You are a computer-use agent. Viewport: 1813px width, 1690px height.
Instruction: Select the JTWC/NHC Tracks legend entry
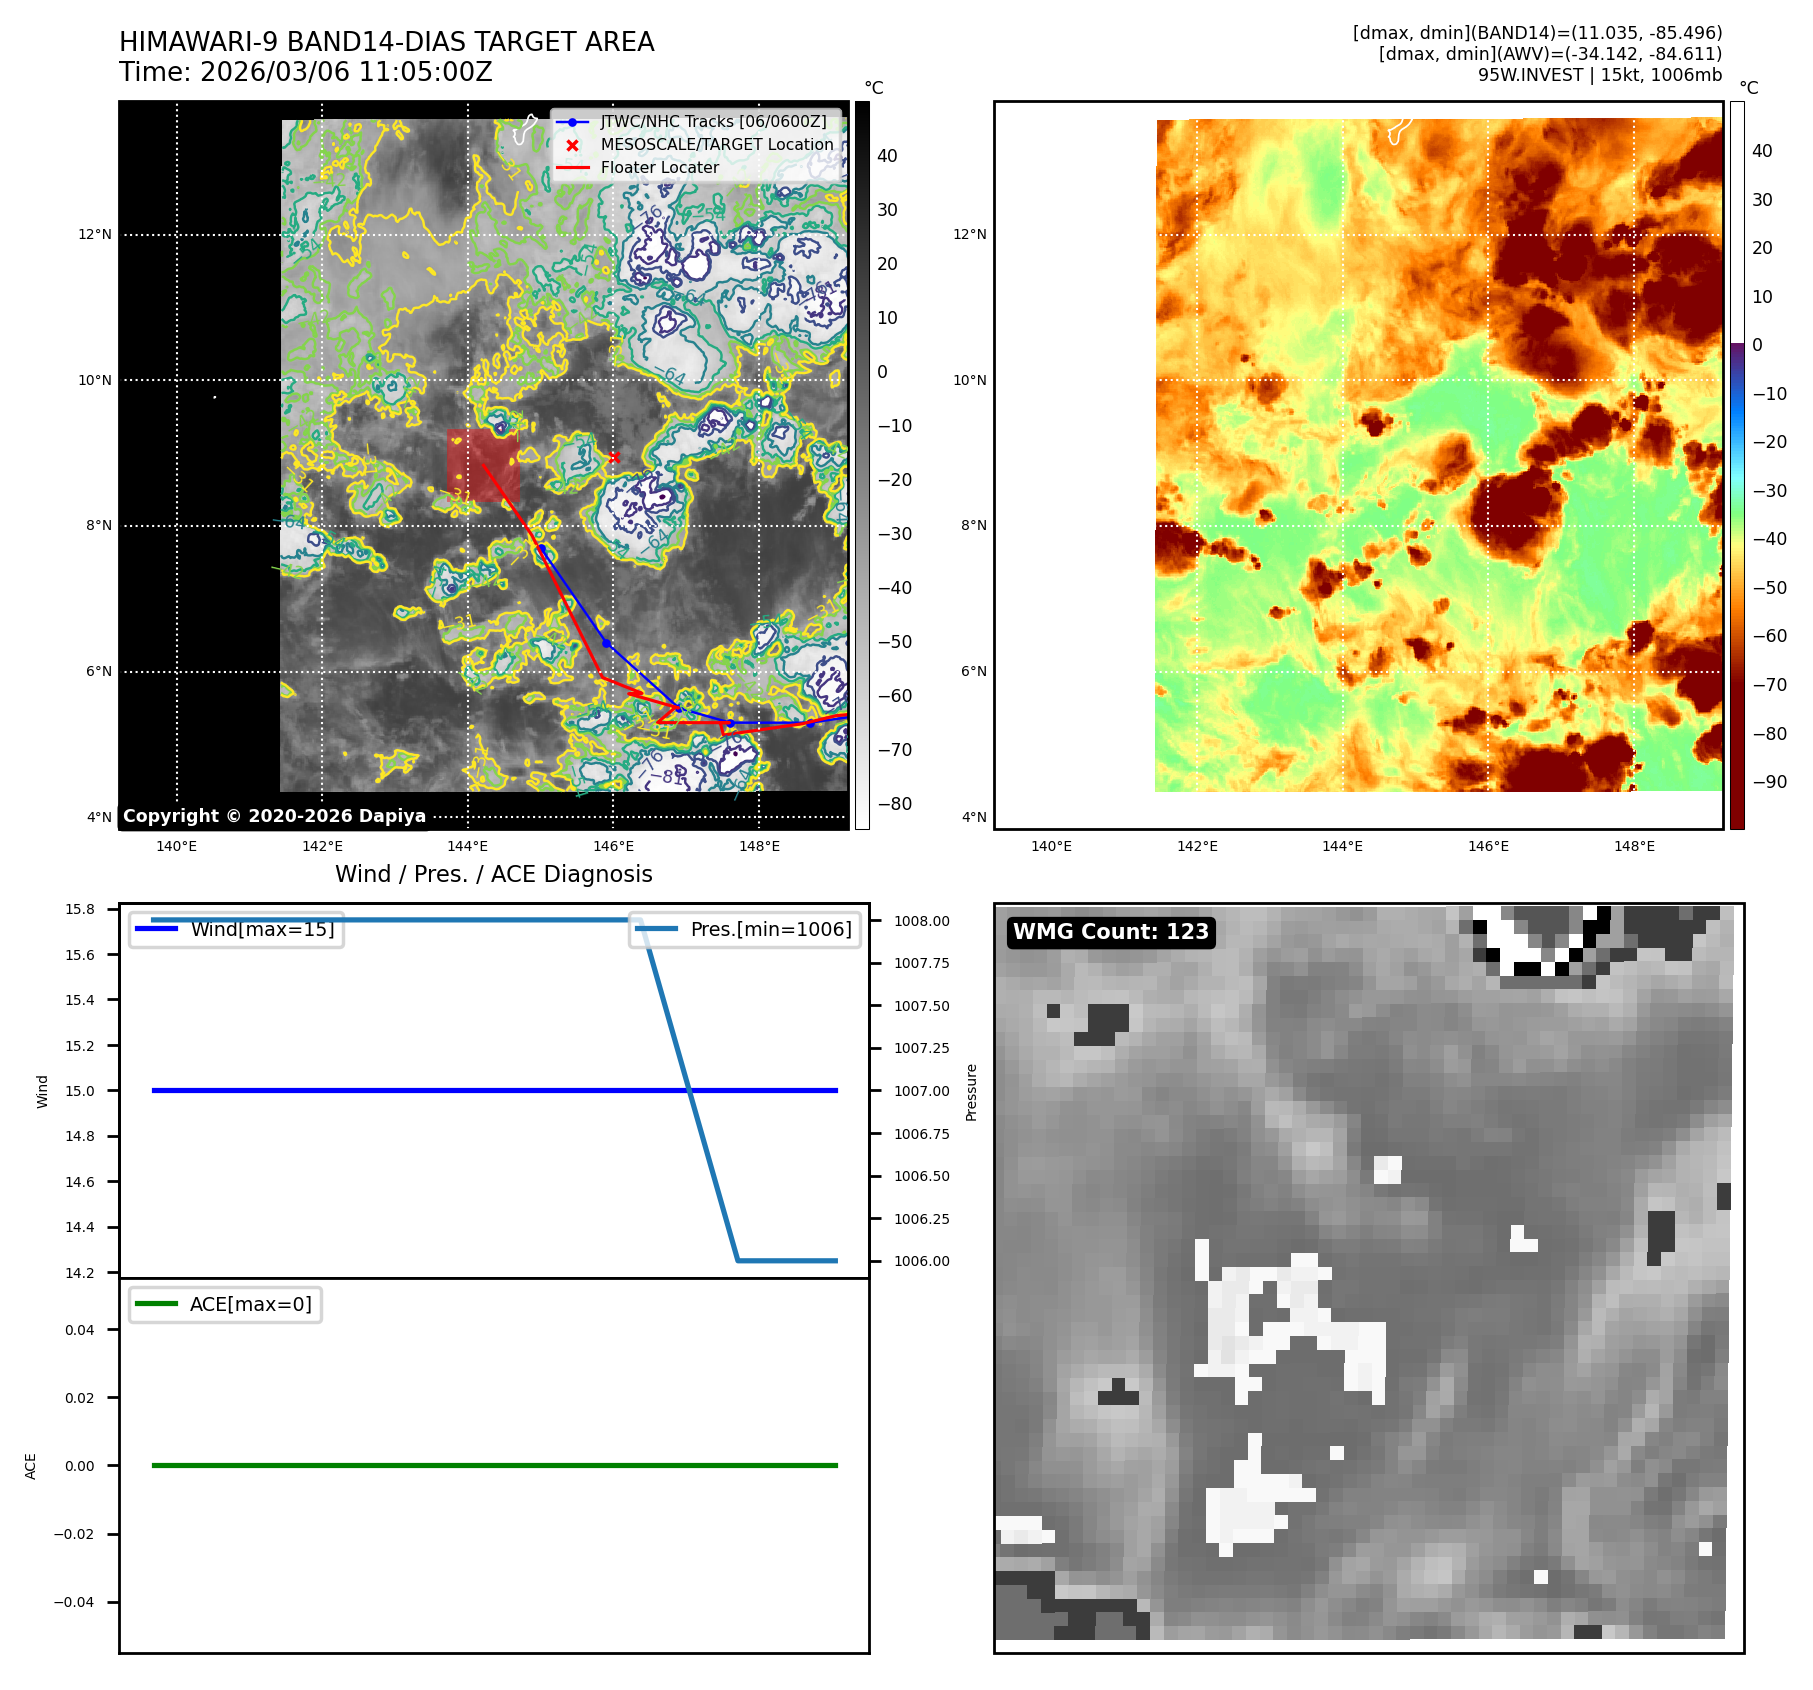pyautogui.click(x=713, y=122)
